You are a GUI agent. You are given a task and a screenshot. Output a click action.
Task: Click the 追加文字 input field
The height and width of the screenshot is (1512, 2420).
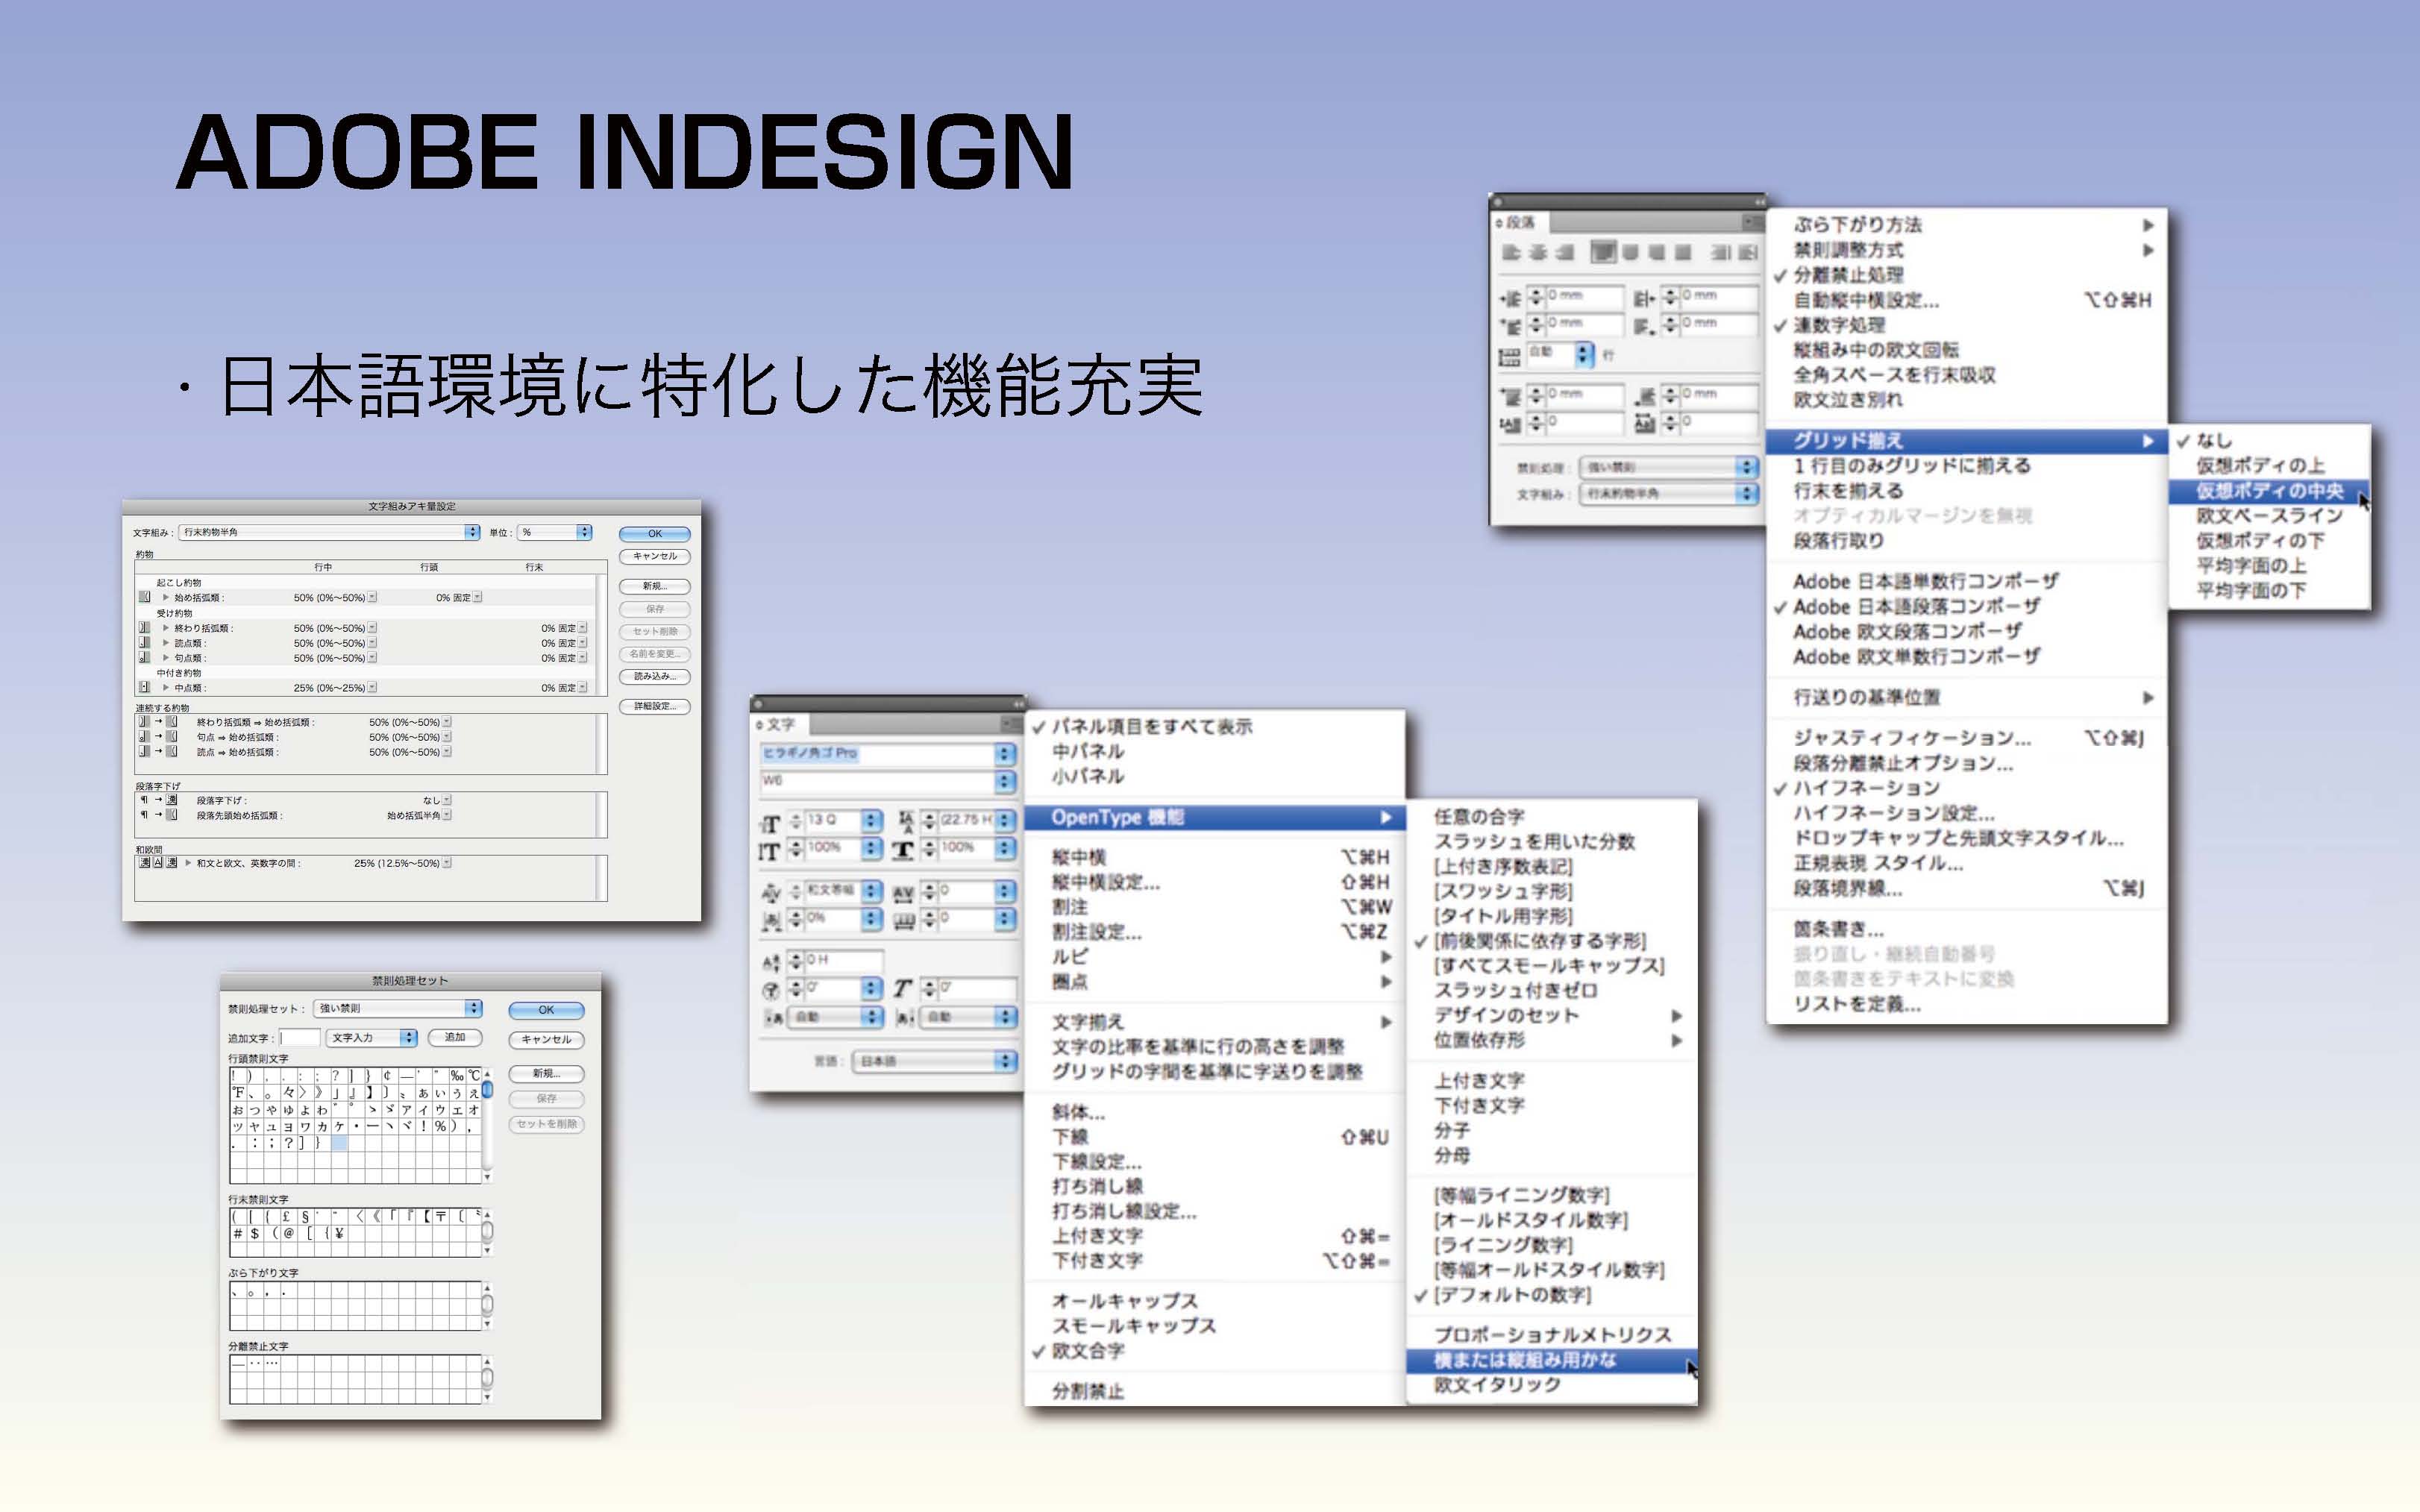point(300,1037)
